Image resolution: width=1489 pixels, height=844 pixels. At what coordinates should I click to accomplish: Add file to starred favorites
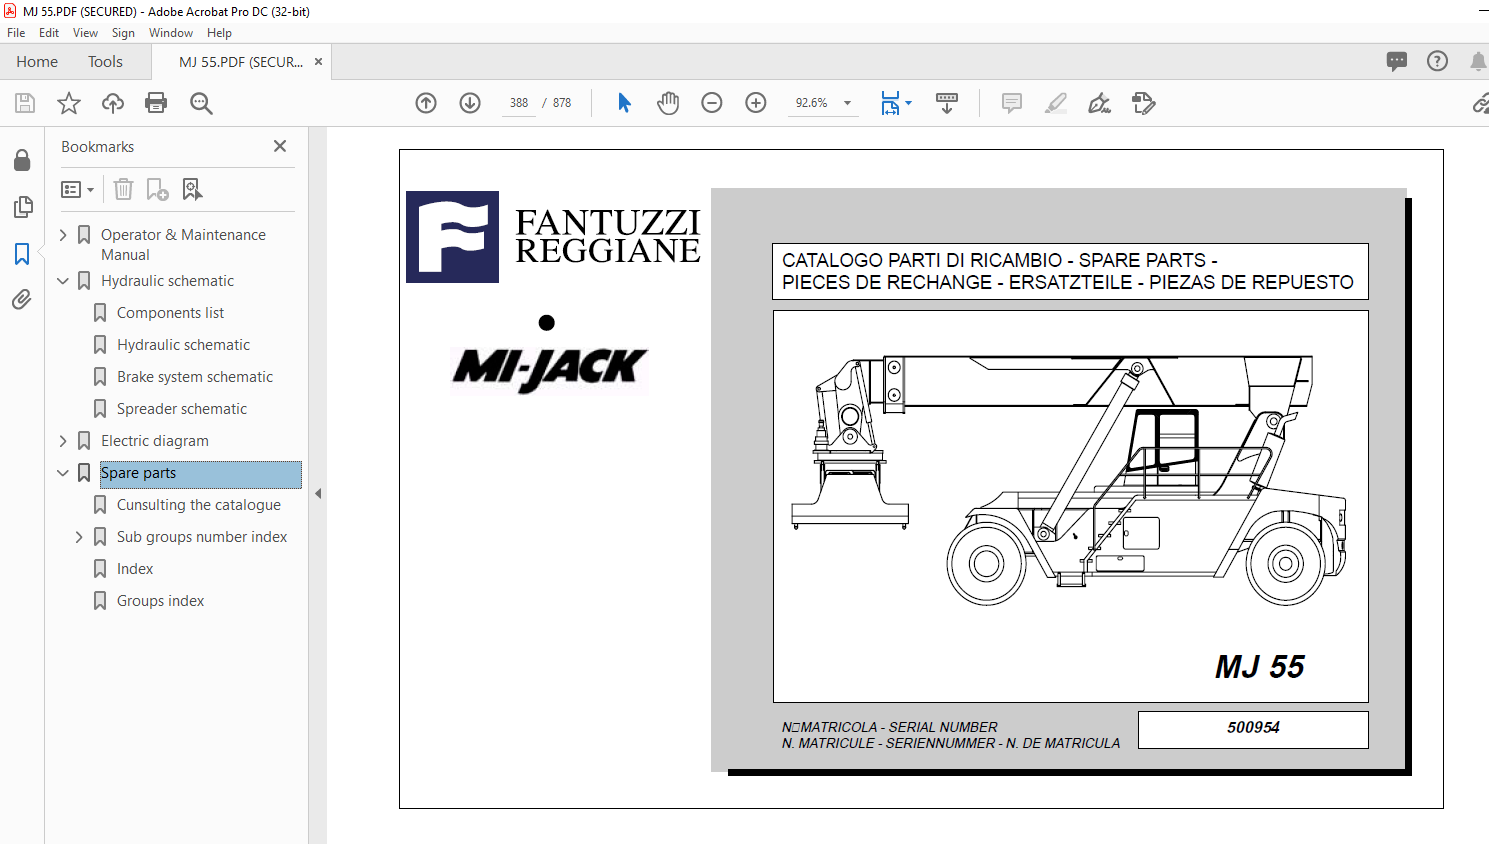coord(69,103)
